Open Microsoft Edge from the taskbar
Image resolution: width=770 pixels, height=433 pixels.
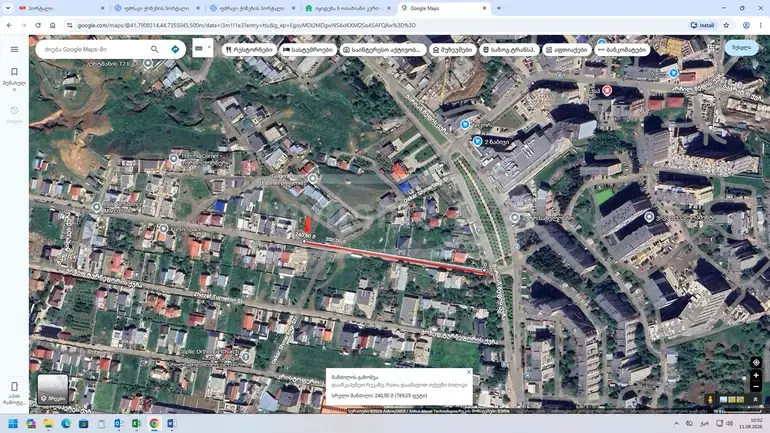click(x=66, y=423)
